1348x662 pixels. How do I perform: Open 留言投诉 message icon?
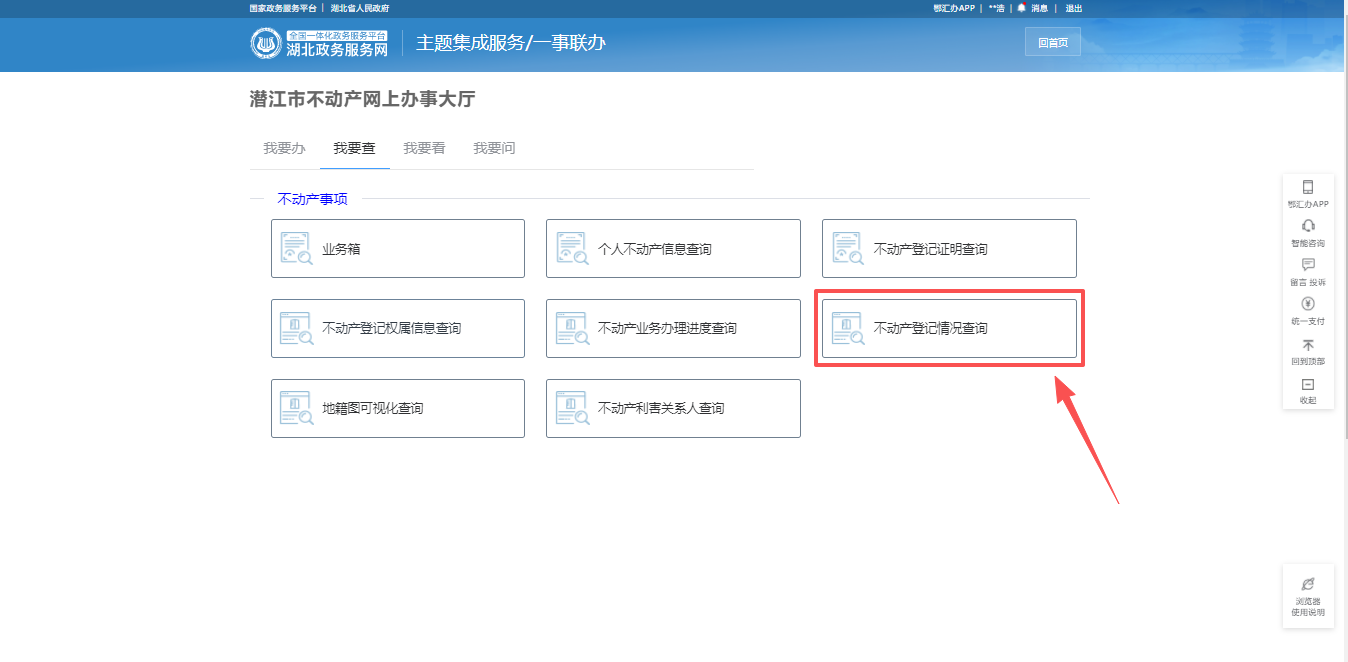1308,266
